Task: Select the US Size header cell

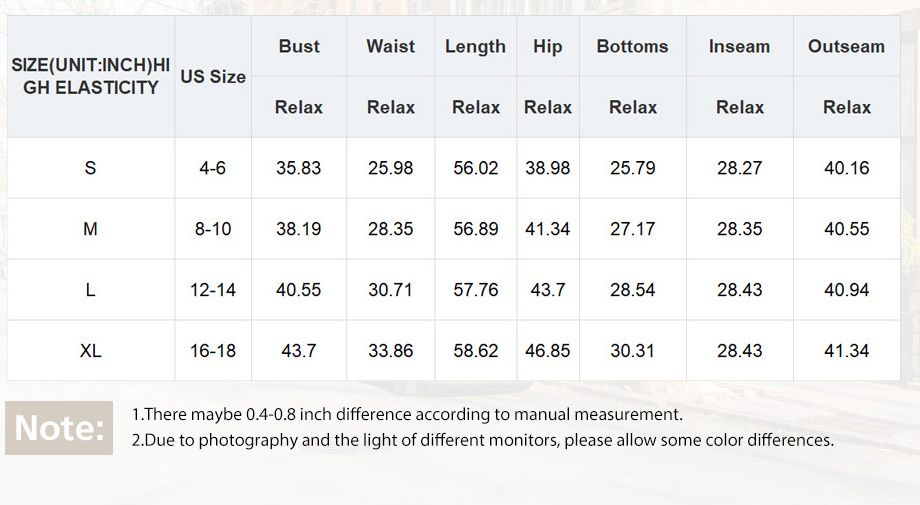Action: pos(213,77)
